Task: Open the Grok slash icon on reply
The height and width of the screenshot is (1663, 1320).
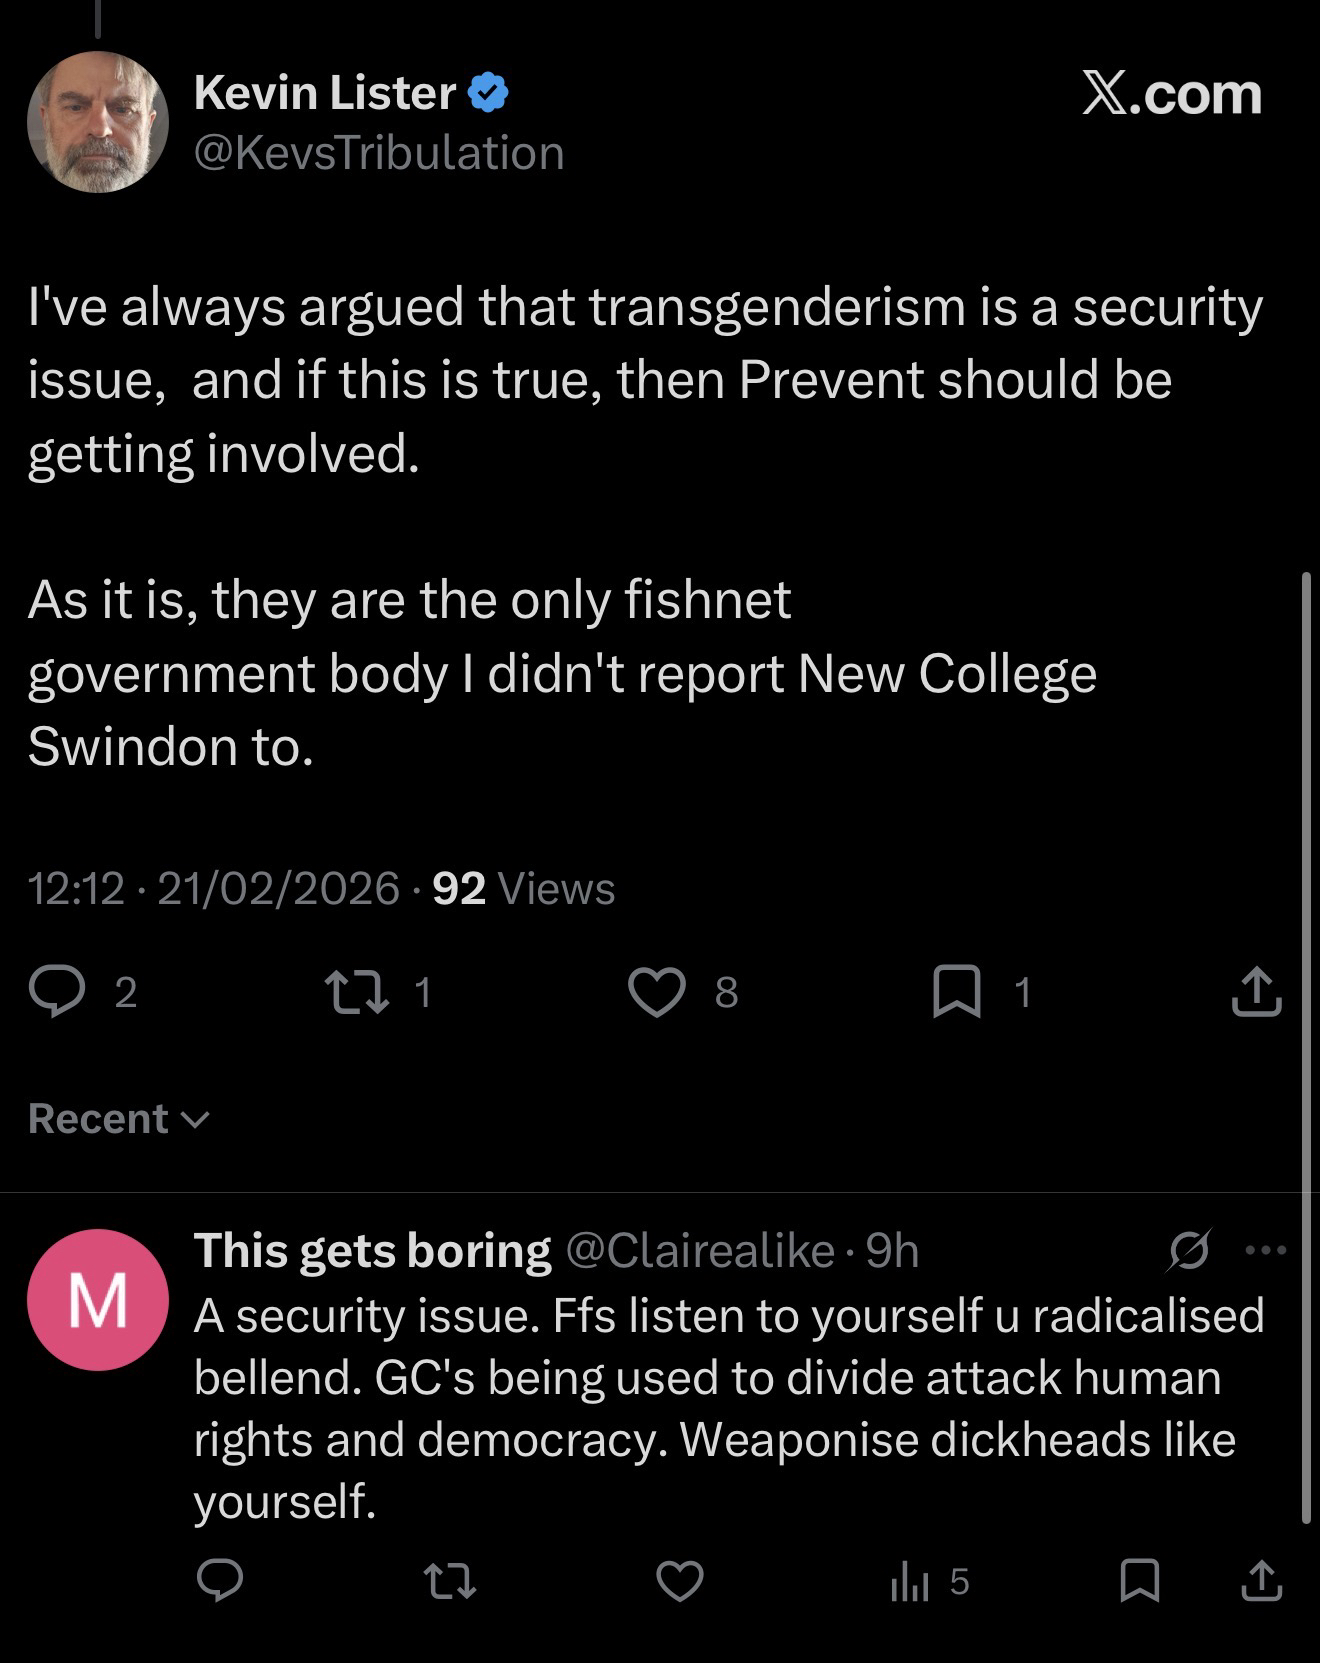Action: coord(1189,1250)
